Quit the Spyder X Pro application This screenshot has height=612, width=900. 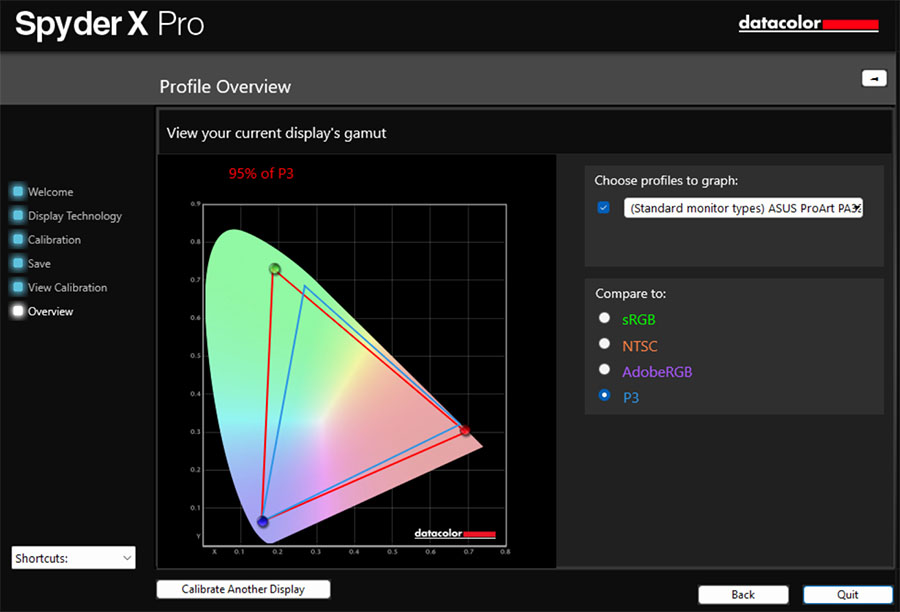click(x=847, y=594)
